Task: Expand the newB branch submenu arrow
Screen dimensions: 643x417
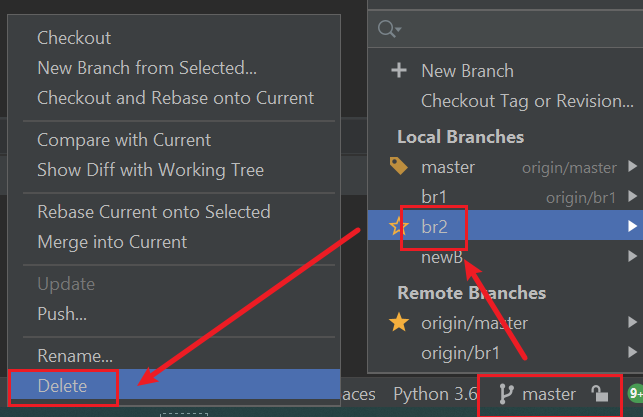Action: 632,256
